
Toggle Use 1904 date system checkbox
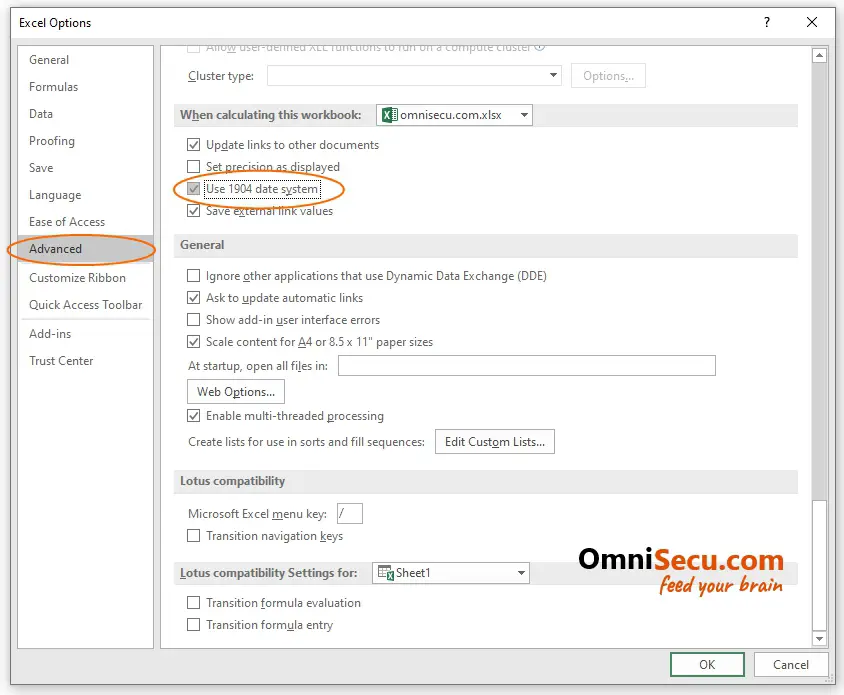pos(193,189)
